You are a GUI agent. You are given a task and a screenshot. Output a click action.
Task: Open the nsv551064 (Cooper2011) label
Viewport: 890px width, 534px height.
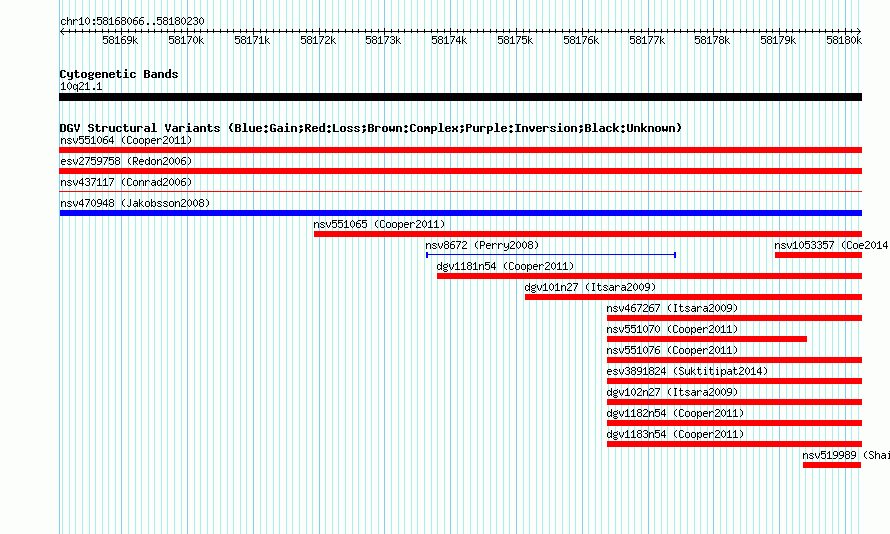(x=126, y=140)
